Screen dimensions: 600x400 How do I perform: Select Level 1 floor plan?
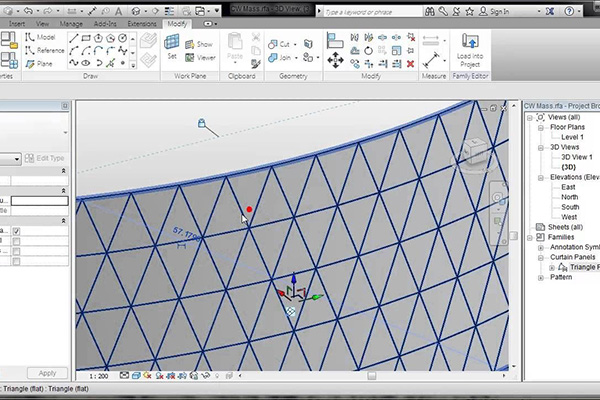(572, 137)
